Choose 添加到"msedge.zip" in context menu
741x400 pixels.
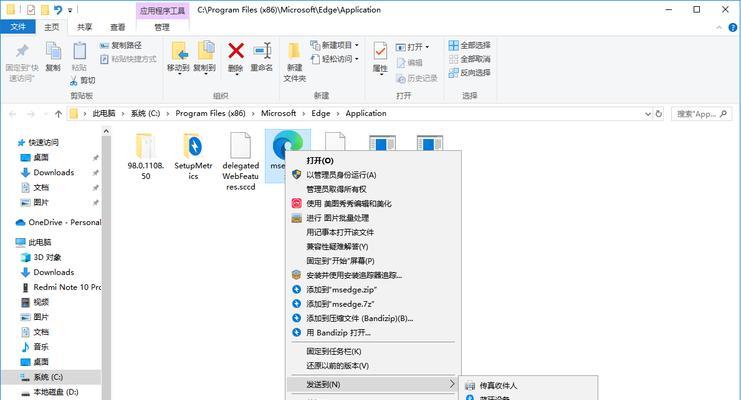click(371, 290)
